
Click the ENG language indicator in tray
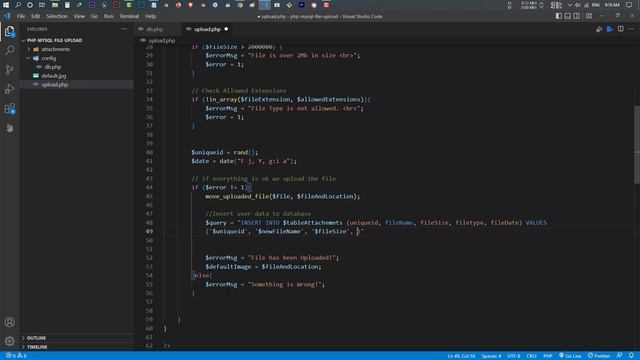click(x=596, y=5)
